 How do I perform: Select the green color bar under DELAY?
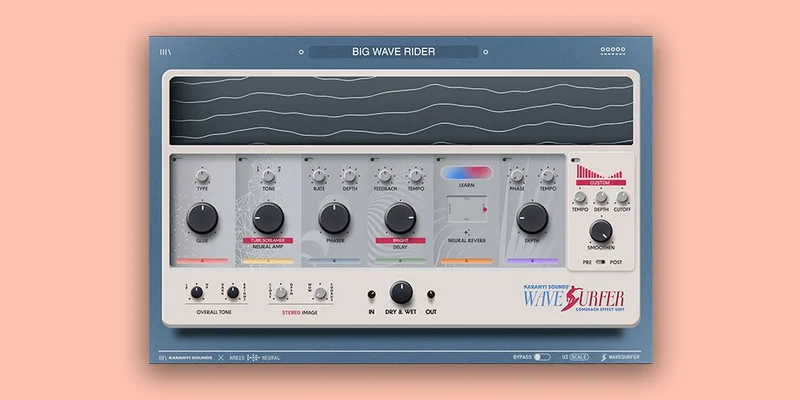pyautogui.click(x=401, y=261)
